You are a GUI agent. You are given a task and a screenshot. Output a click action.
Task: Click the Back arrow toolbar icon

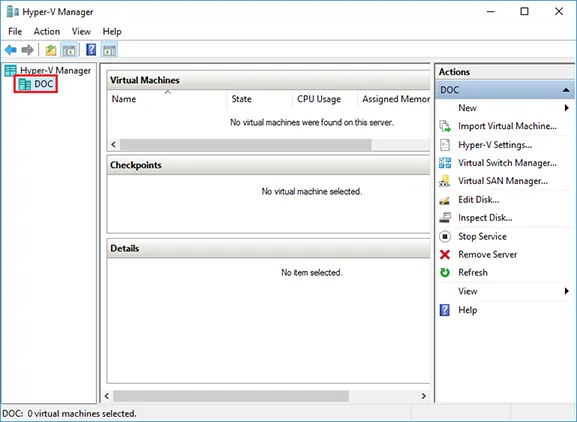tap(11, 50)
